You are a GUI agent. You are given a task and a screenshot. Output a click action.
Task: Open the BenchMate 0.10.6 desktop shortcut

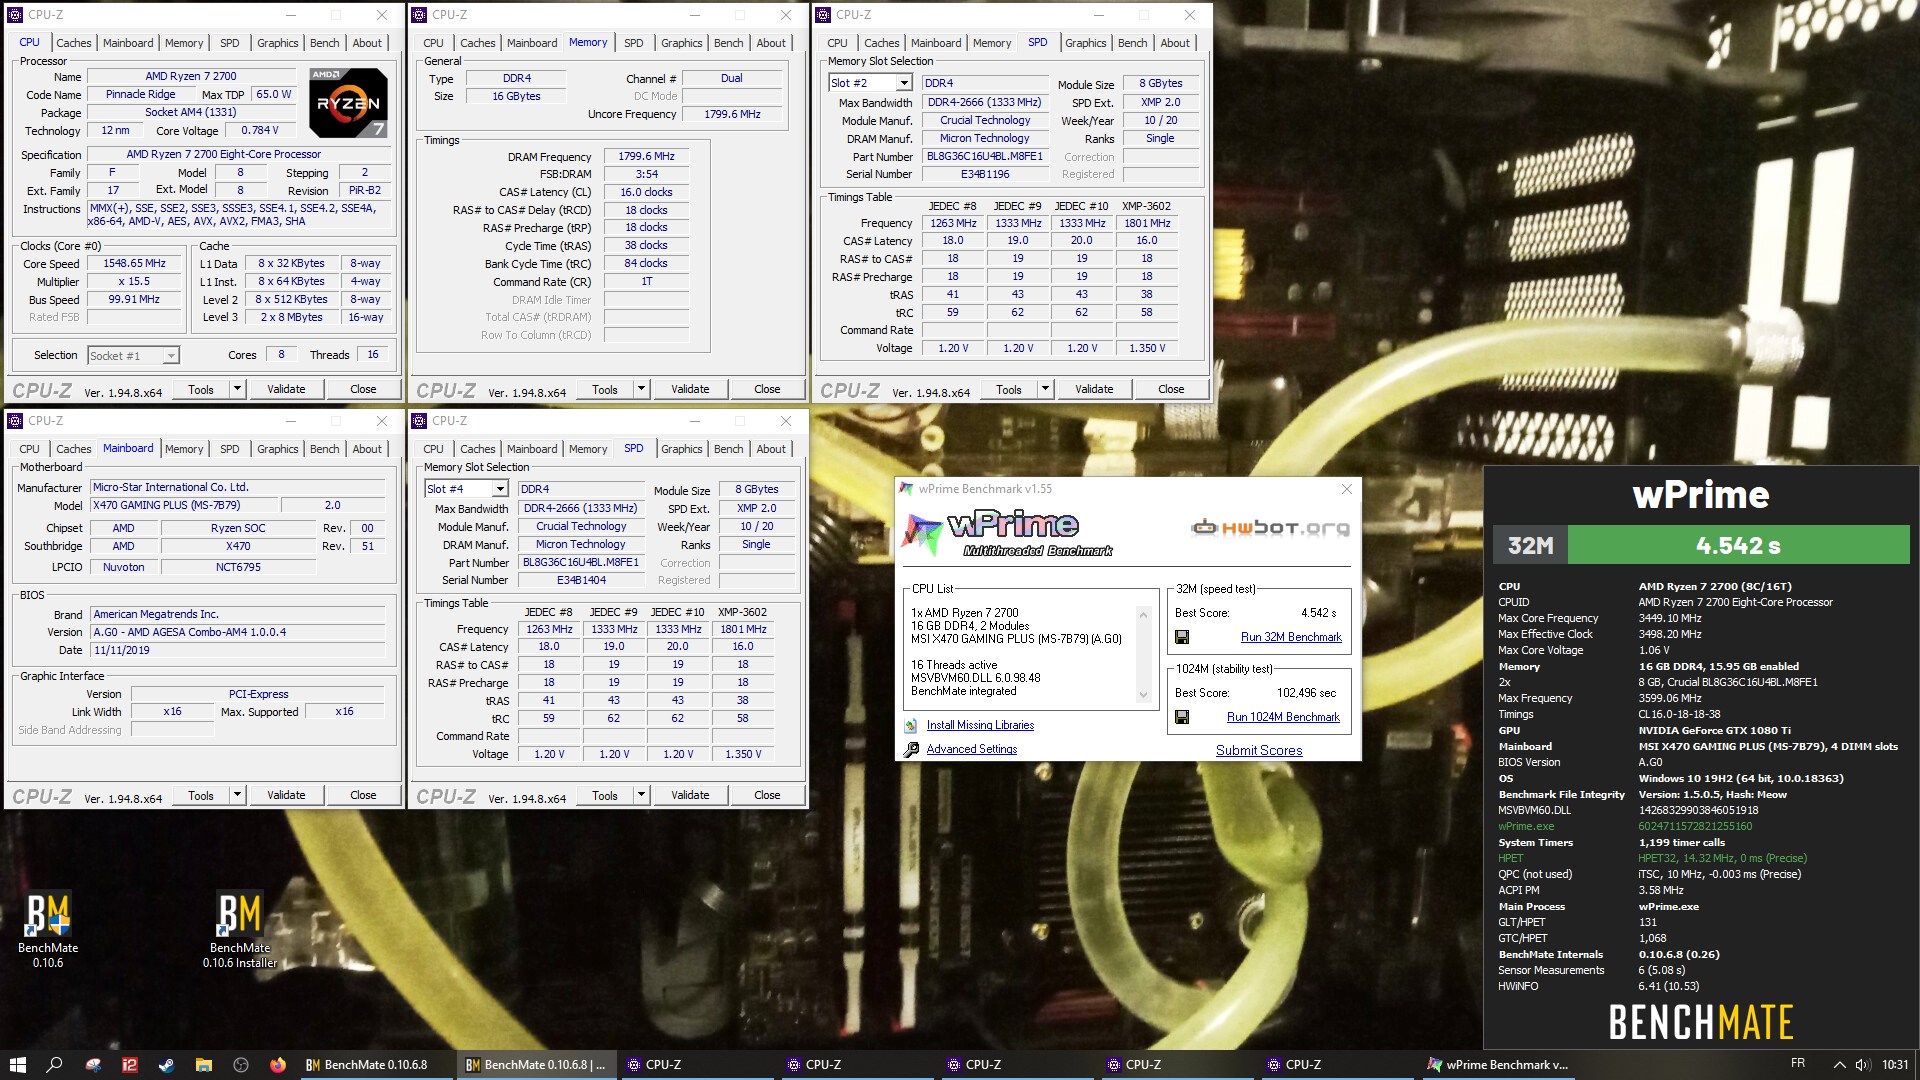pyautogui.click(x=48, y=929)
